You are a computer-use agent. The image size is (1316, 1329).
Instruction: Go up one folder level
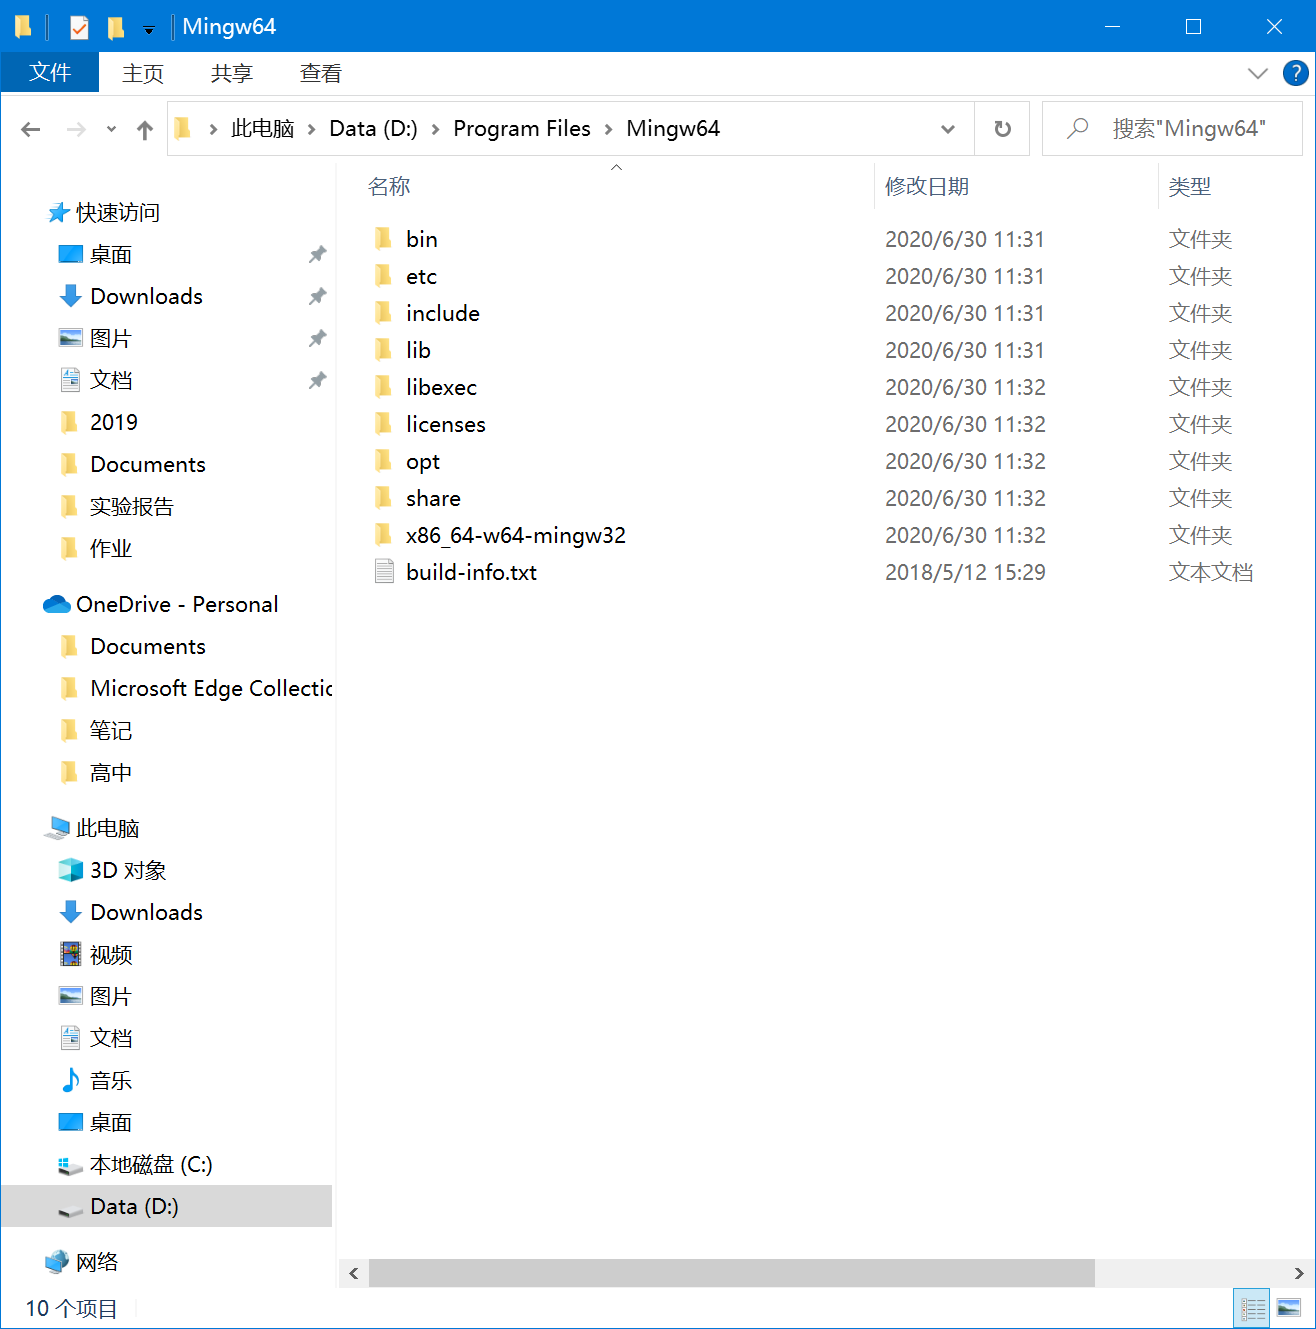[x=145, y=129]
